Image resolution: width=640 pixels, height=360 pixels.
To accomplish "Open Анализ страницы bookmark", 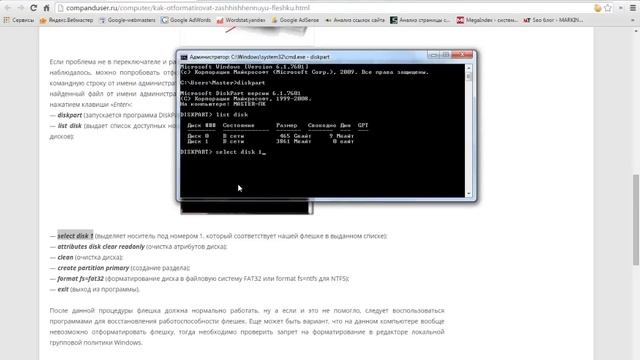I will (420, 20).
